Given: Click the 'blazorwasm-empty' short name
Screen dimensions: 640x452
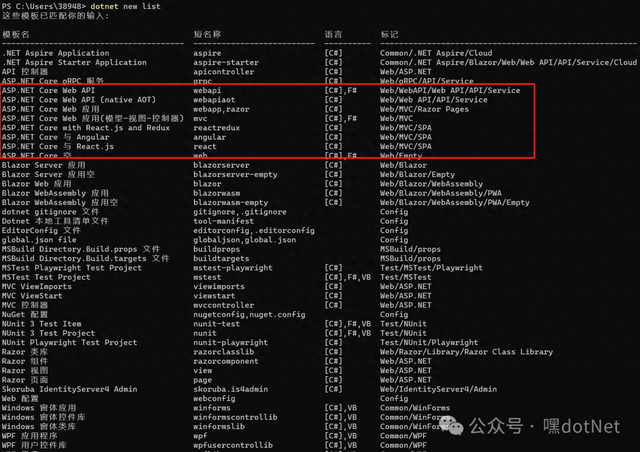Looking at the screenshot, I should (231, 203).
